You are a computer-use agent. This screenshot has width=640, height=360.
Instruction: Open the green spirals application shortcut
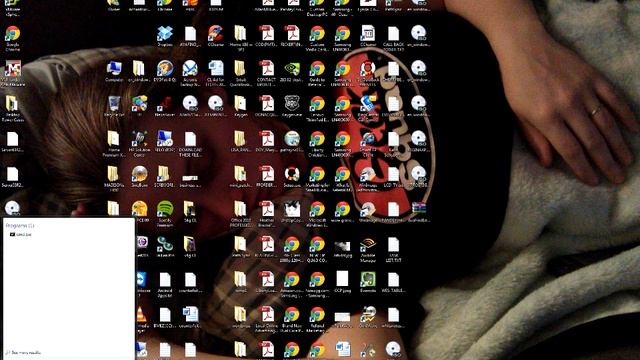click(165, 247)
